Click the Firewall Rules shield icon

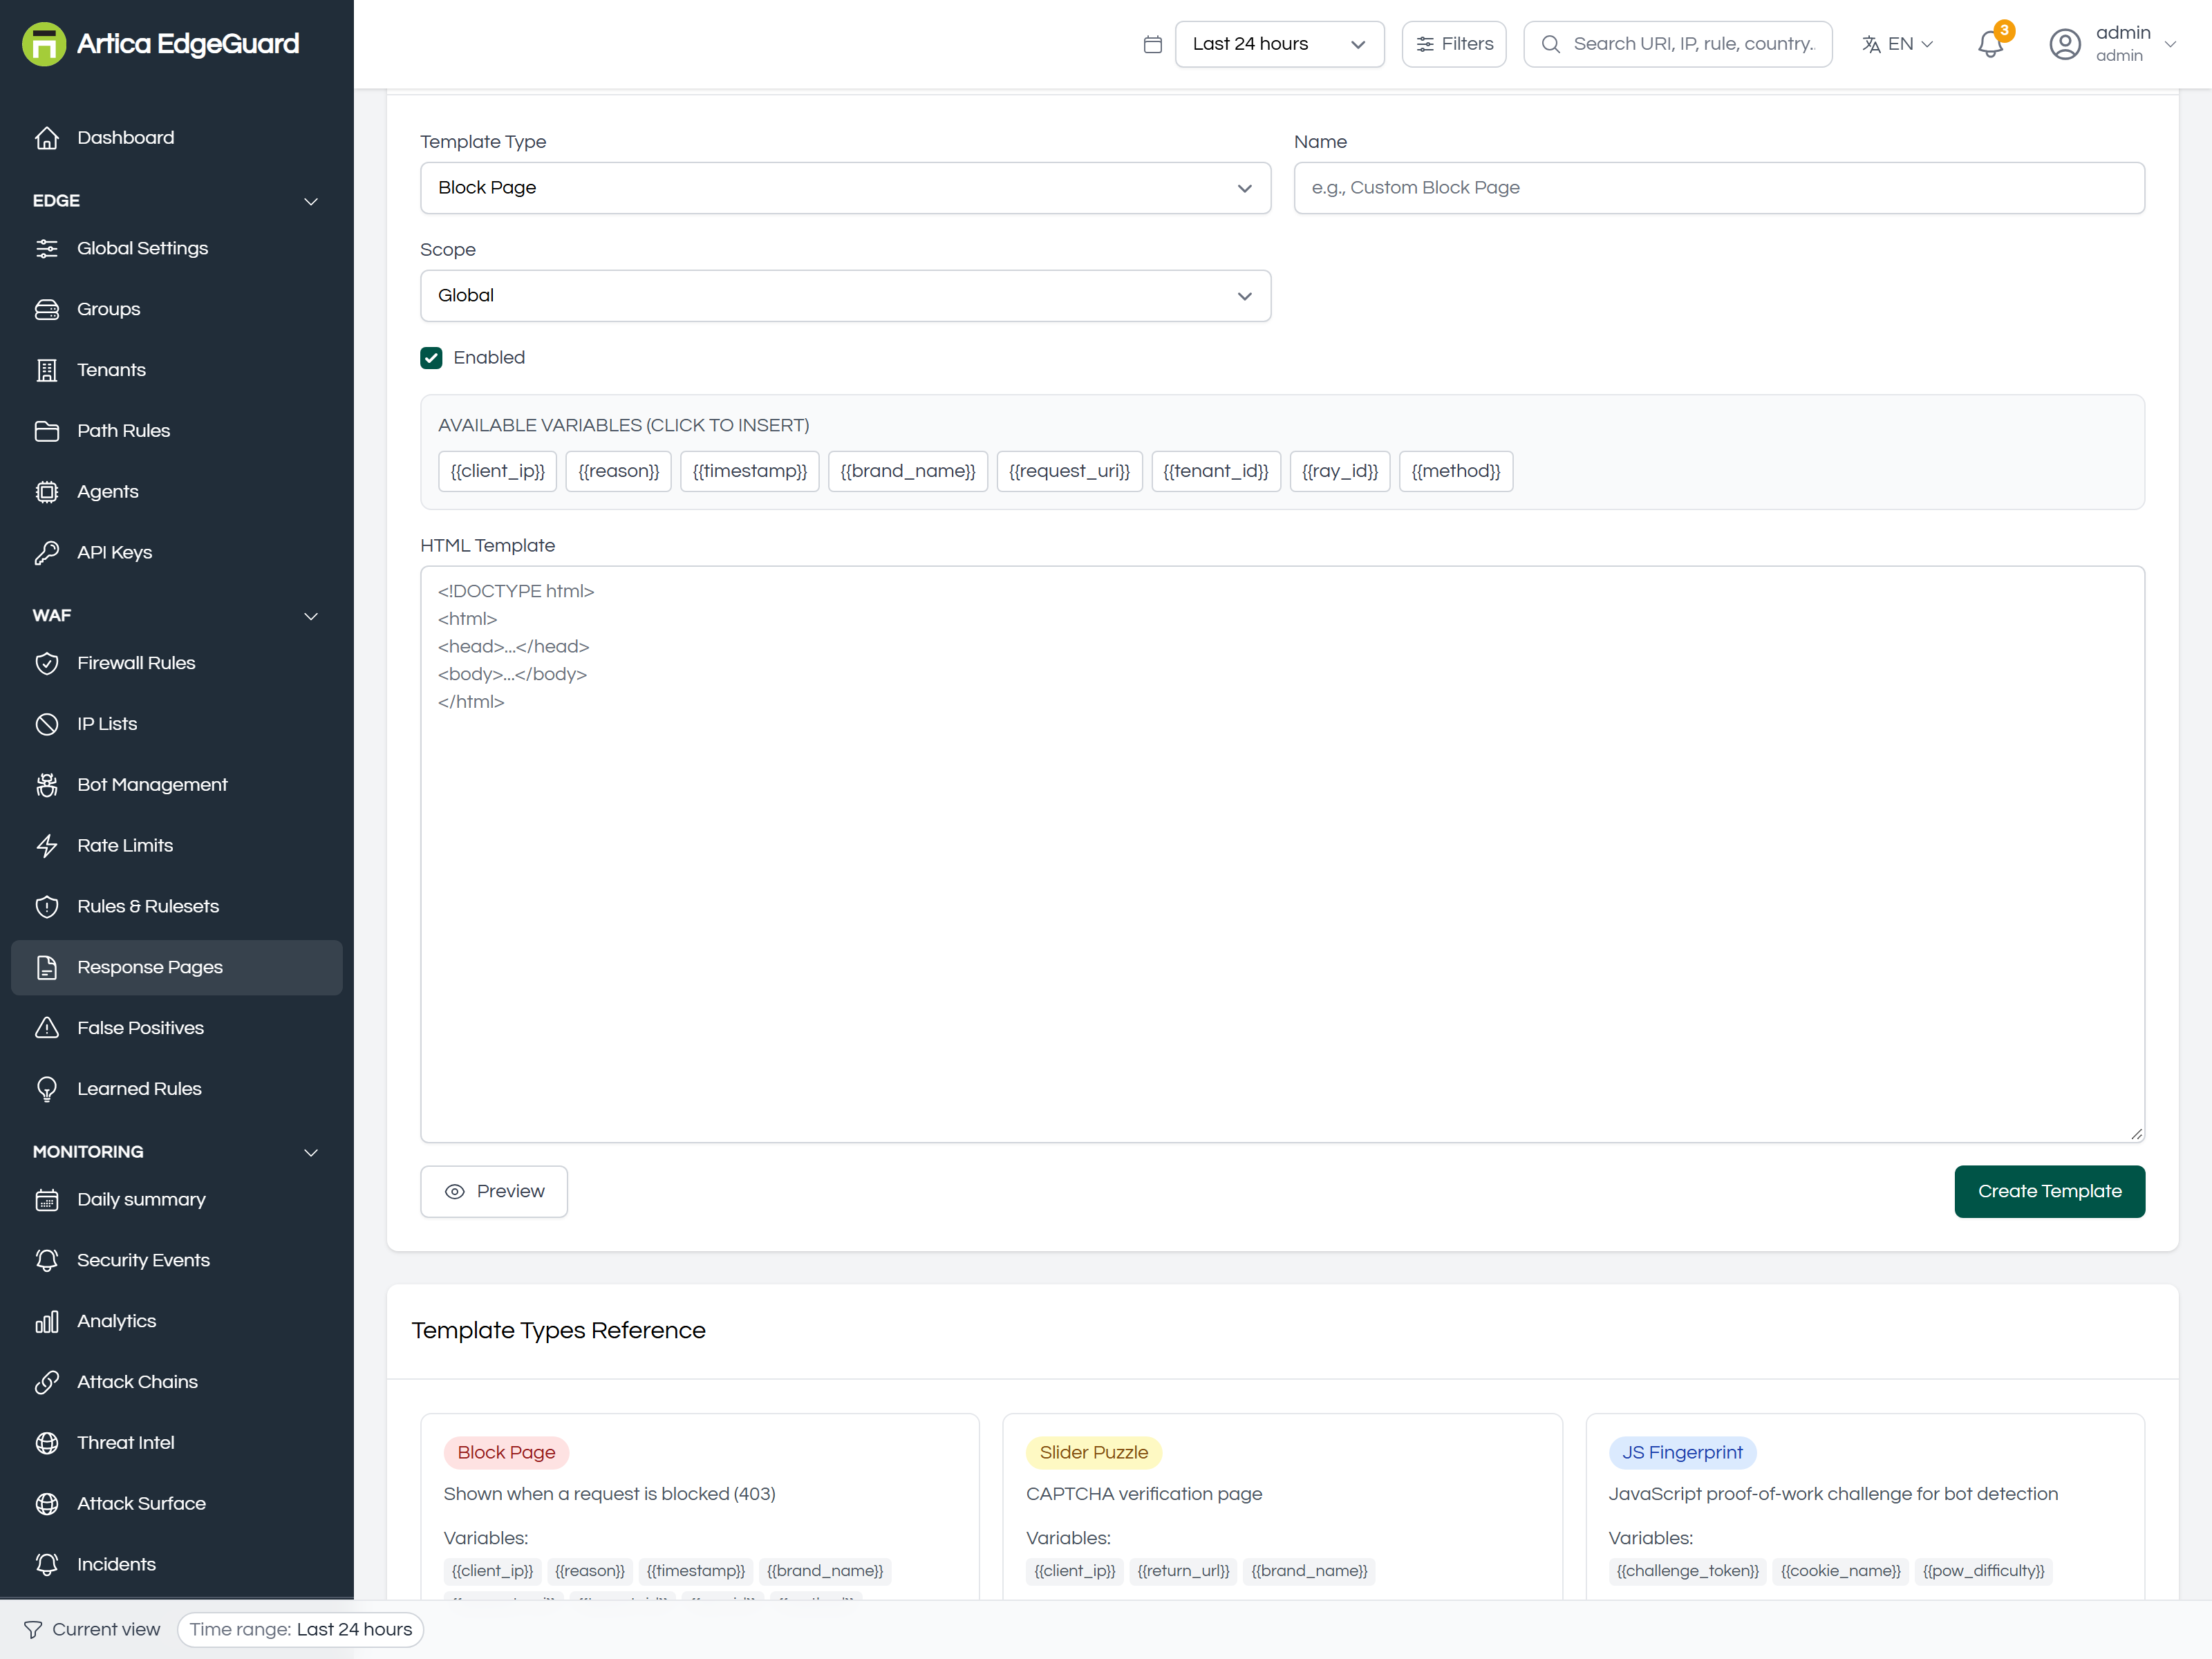[x=47, y=664]
